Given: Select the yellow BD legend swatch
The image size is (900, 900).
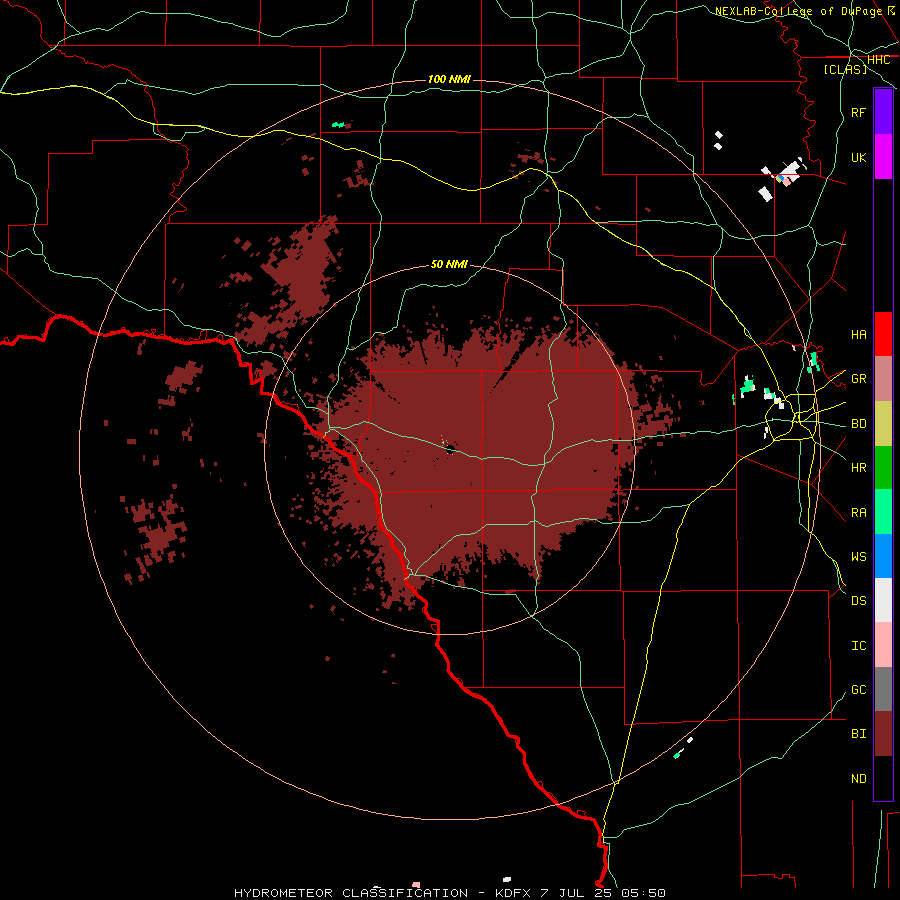Looking at the screenshot, I should (x=883, y=424).
